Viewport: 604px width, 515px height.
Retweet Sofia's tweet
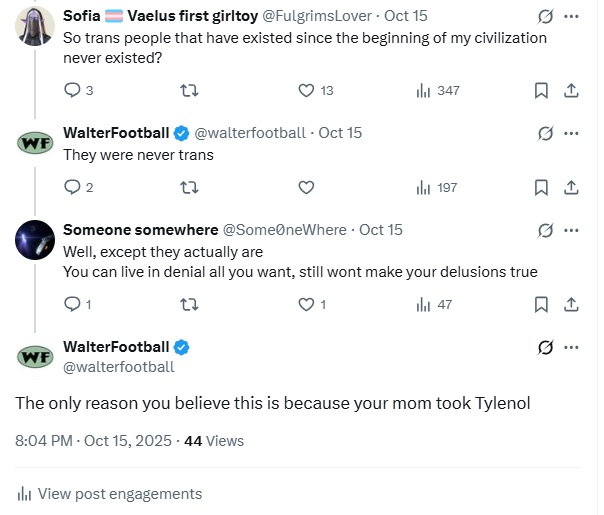click(x=188, y=91)
